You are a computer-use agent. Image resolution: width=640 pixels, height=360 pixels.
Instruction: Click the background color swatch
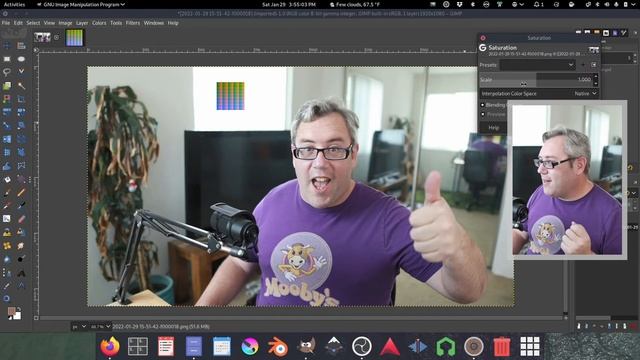point(18,316)
